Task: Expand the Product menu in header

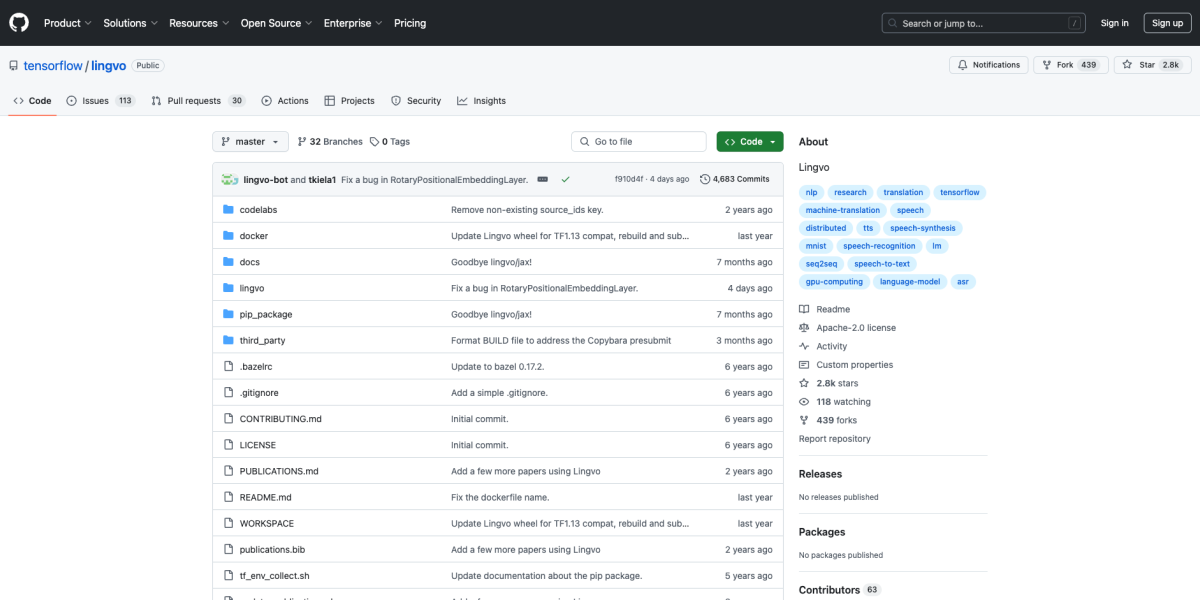Action: [x=67, y=23]
